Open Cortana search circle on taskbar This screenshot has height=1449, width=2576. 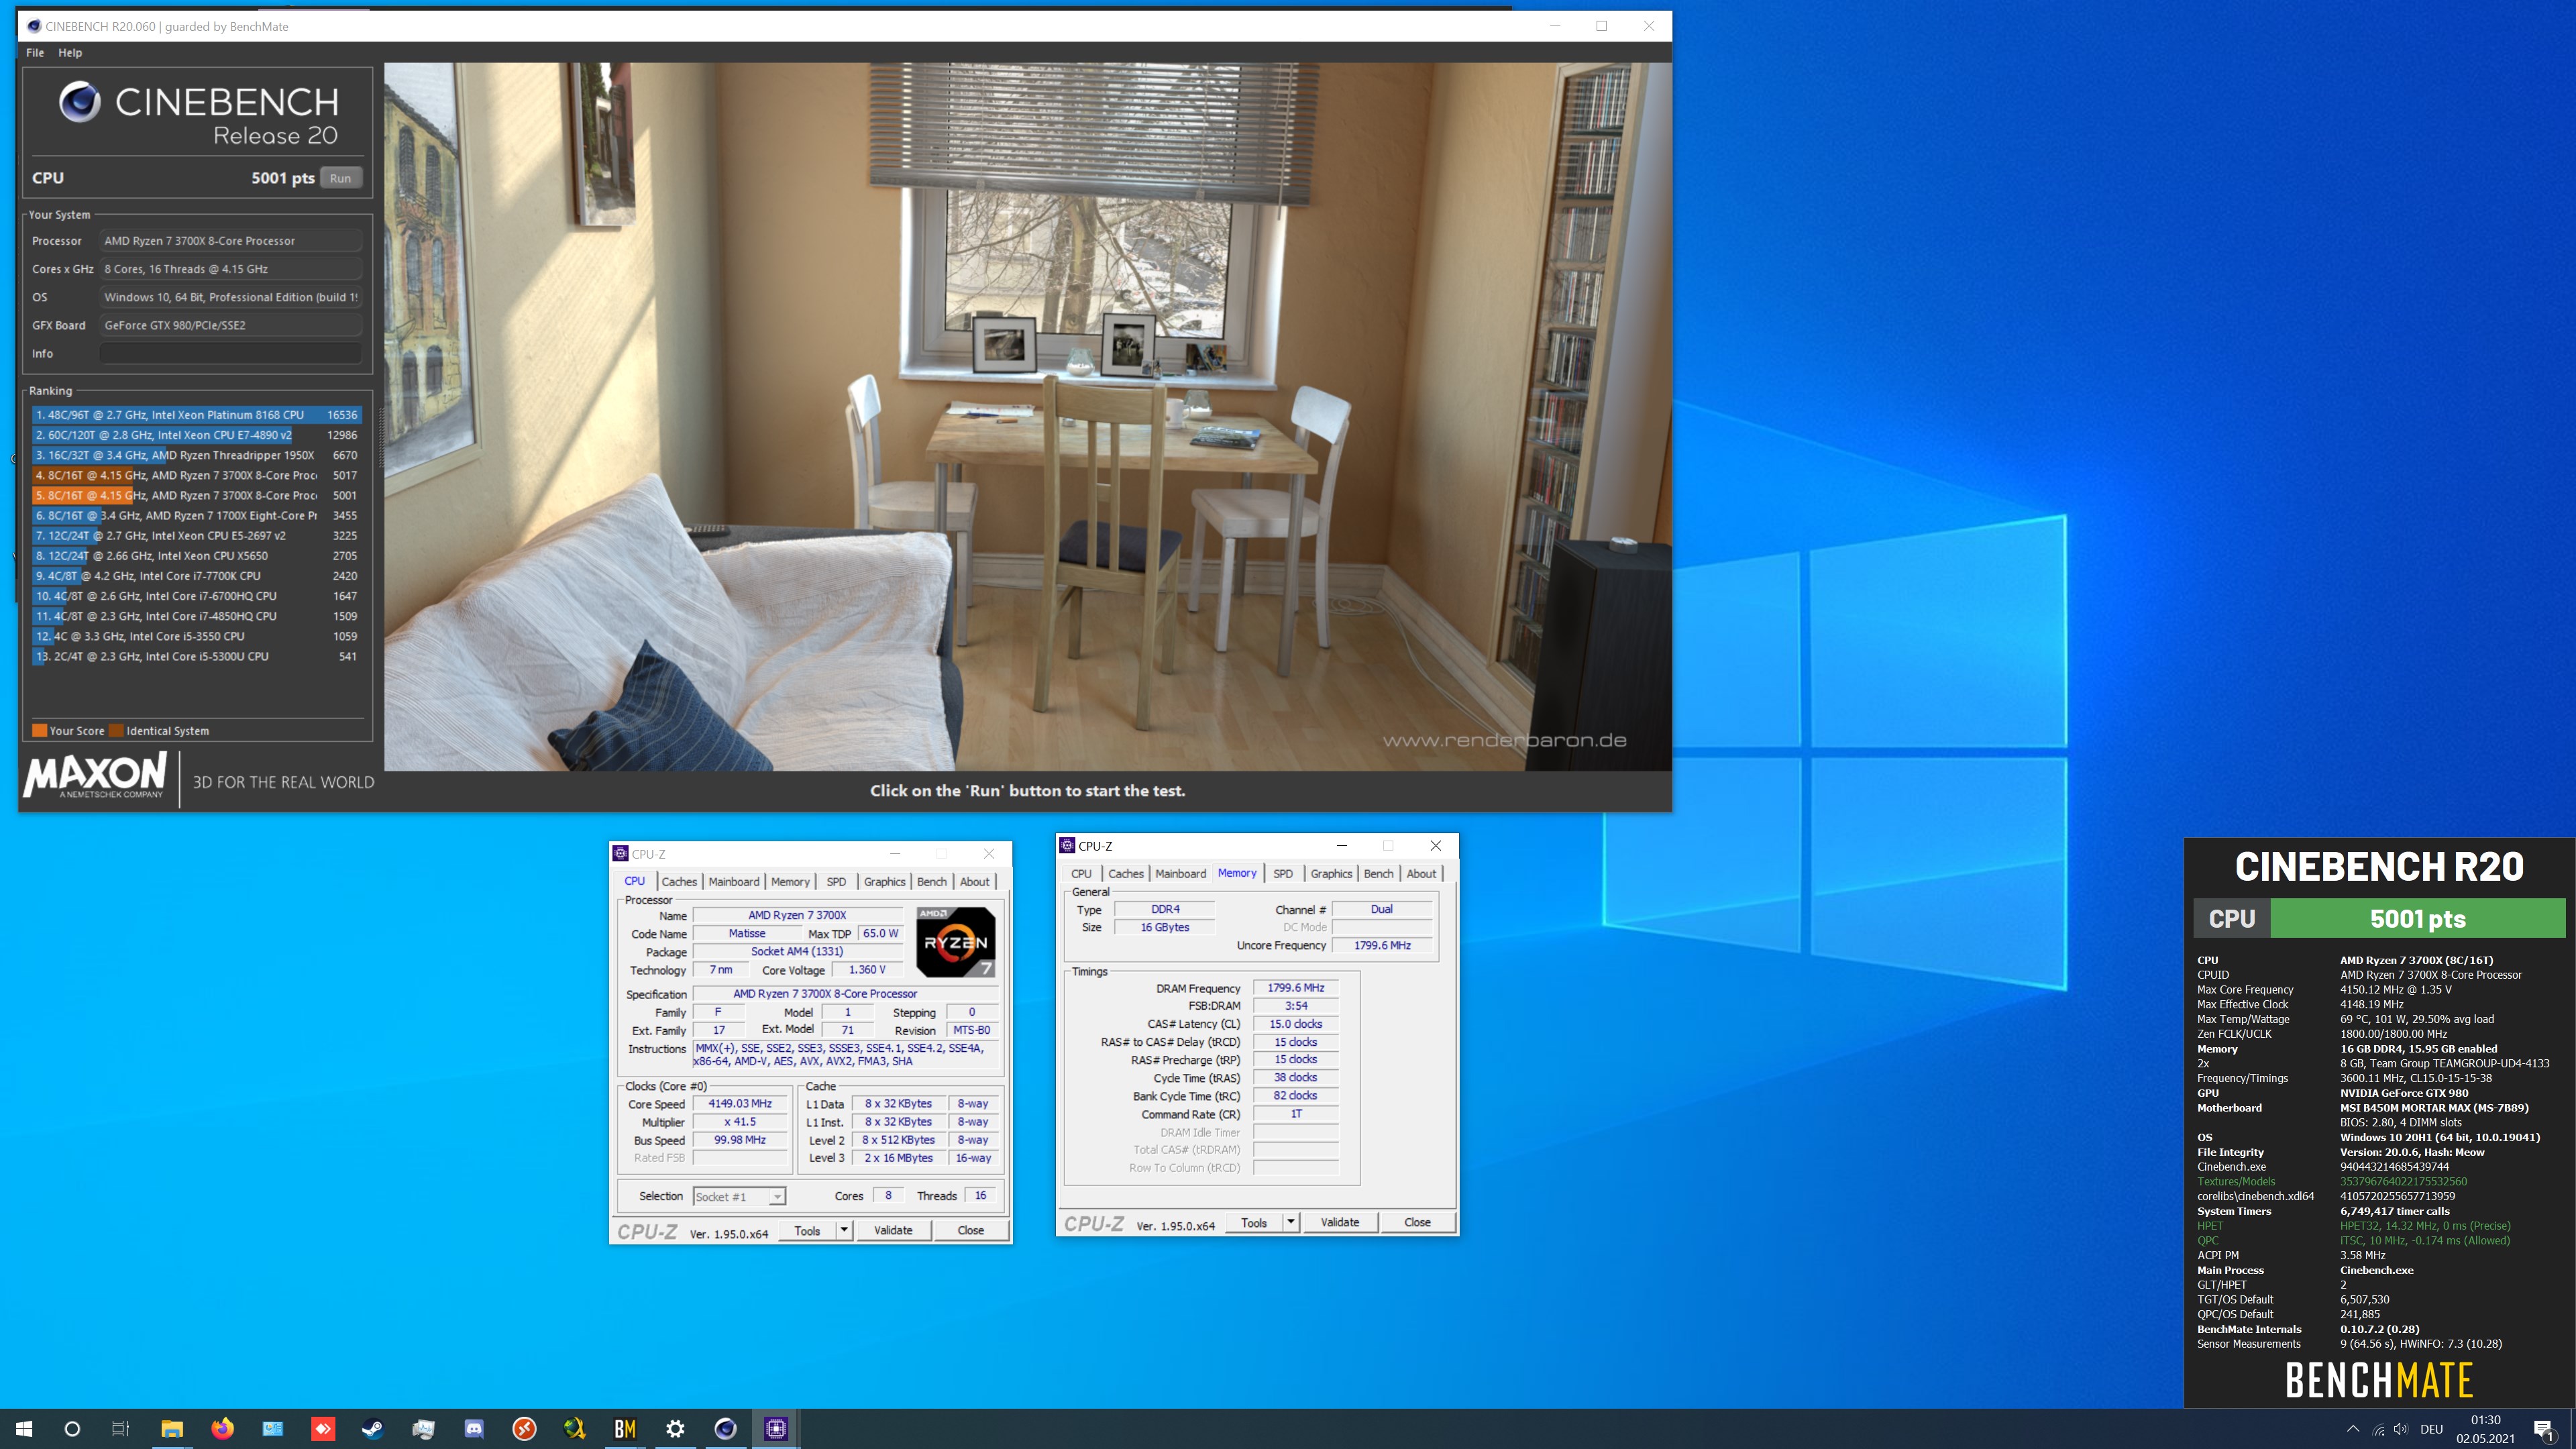click(72, 1428)
